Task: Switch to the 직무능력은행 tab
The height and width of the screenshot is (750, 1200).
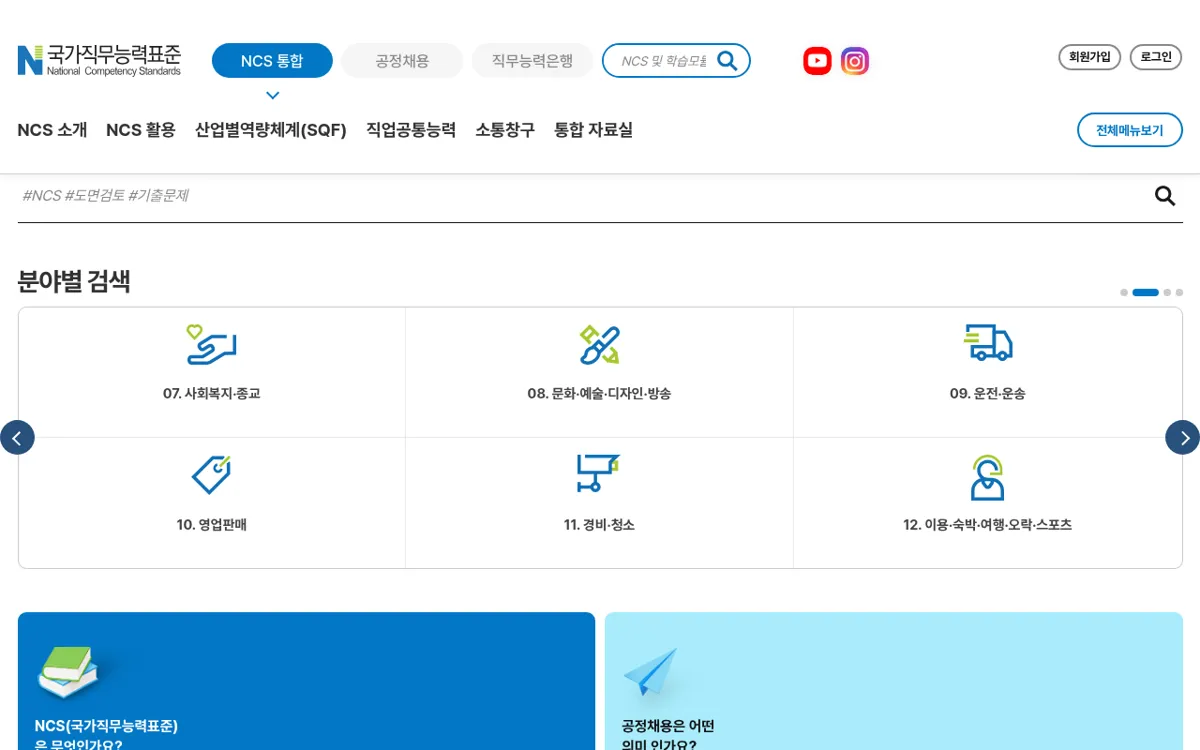Action: coord(532,61)
